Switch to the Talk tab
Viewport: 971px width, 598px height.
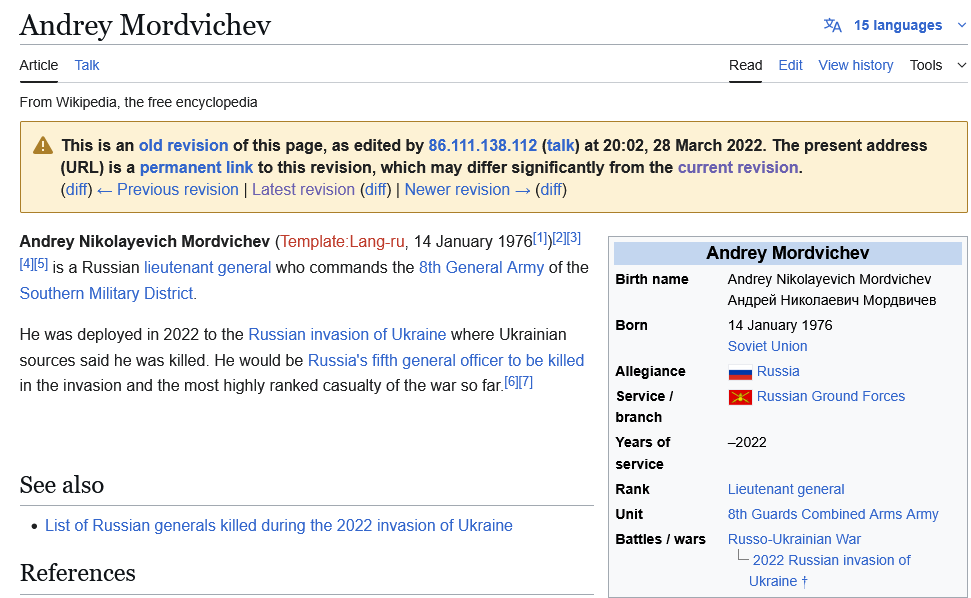pyautogui.click(x=87, y=65)
